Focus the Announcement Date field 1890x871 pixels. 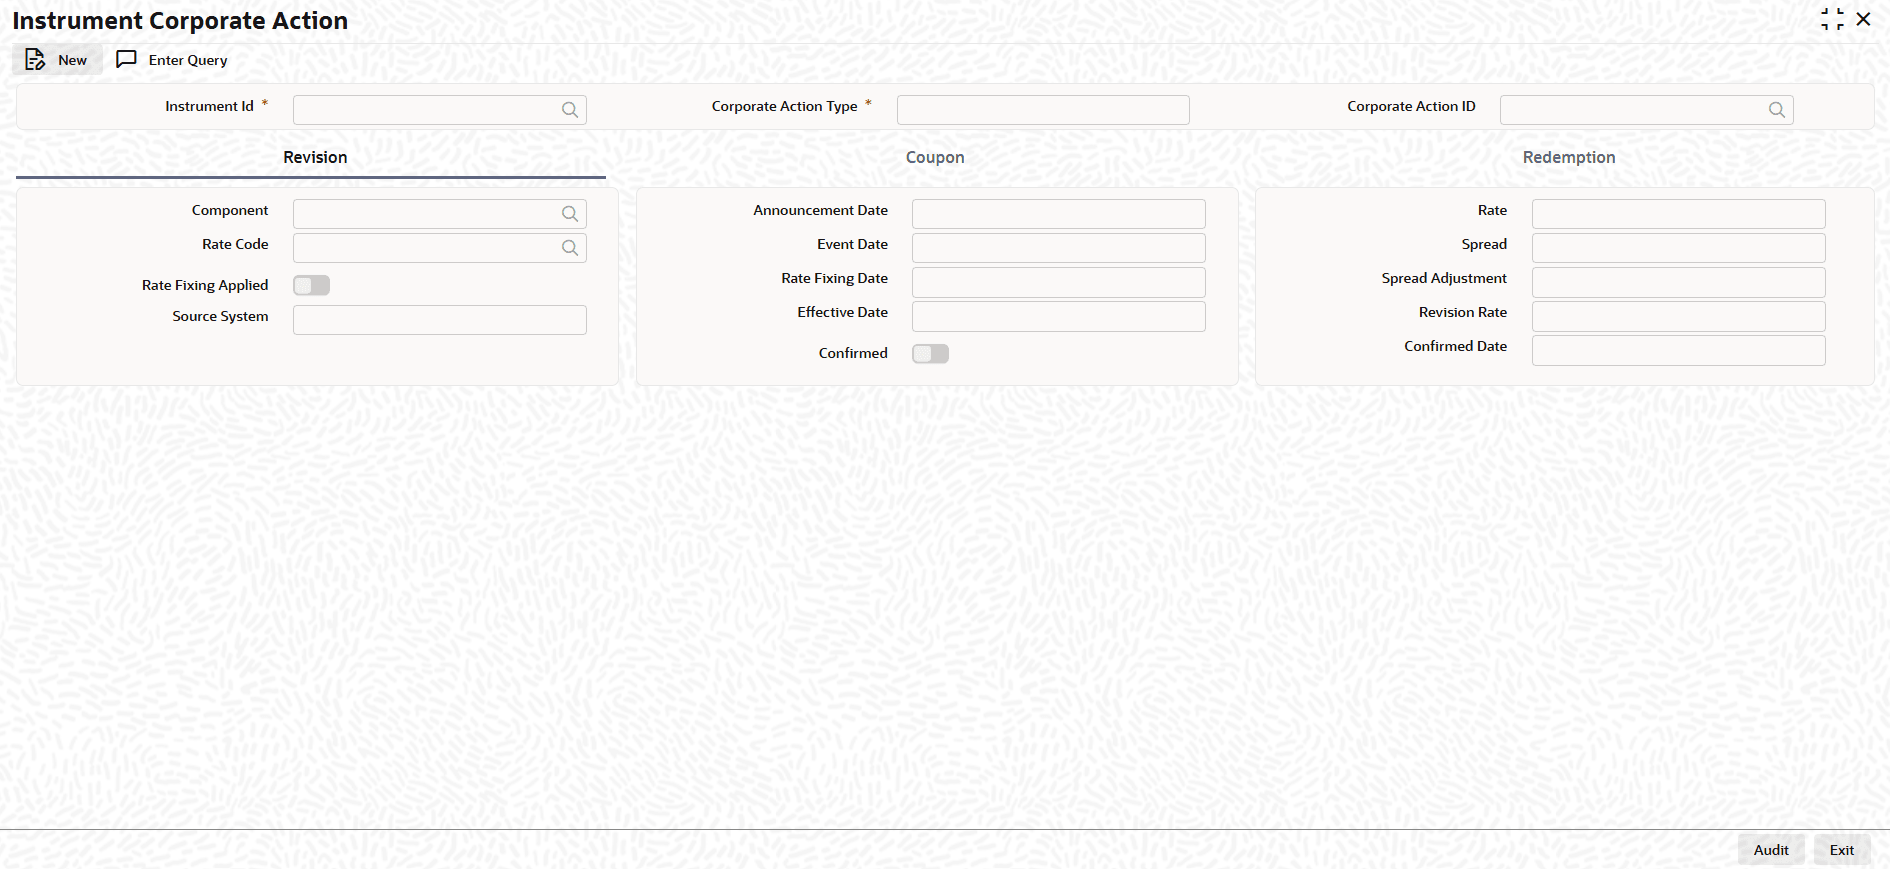tap(1059, 214)
